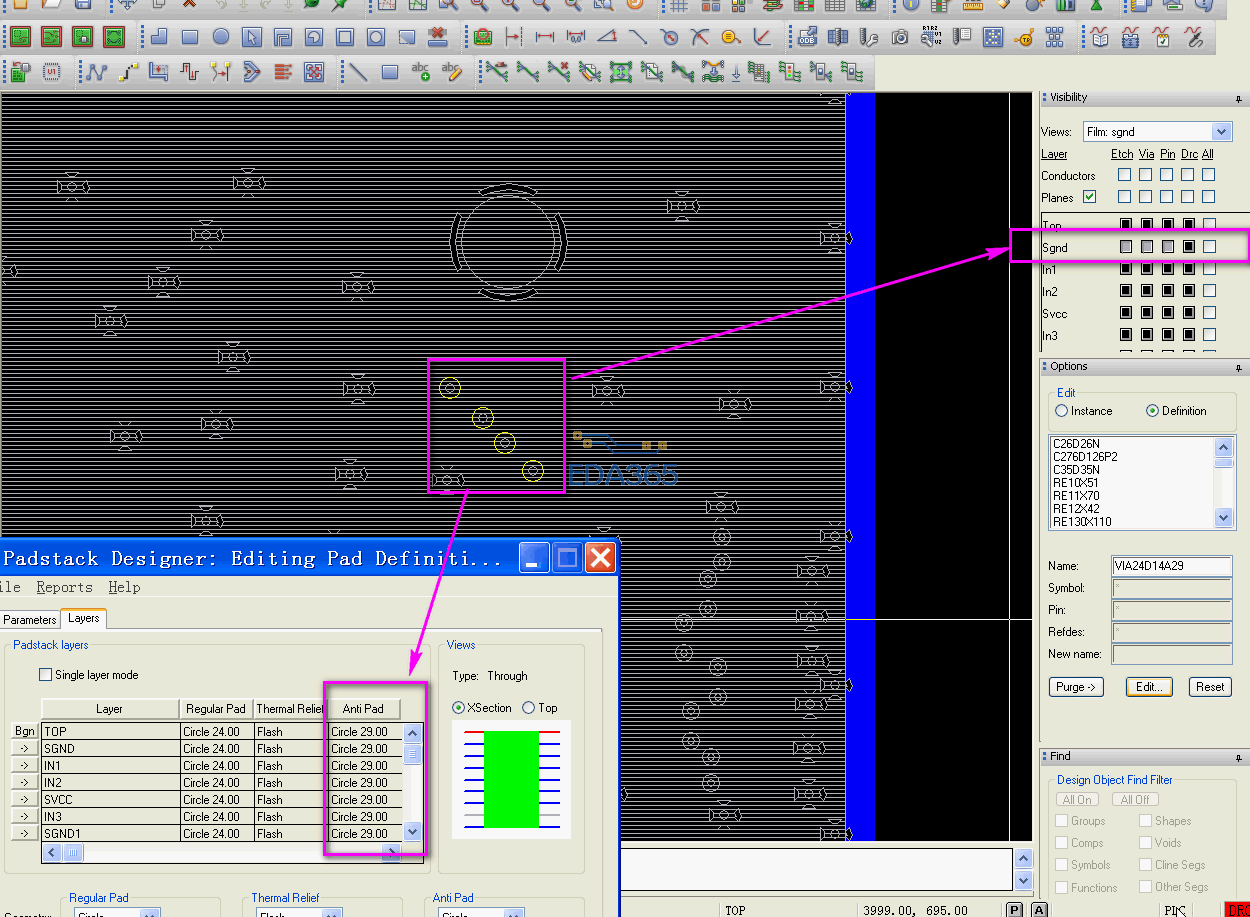Open the Reports menu
Image resolution: width=1250 pixels, height=917 pixels.
click(x=64, y=587)
